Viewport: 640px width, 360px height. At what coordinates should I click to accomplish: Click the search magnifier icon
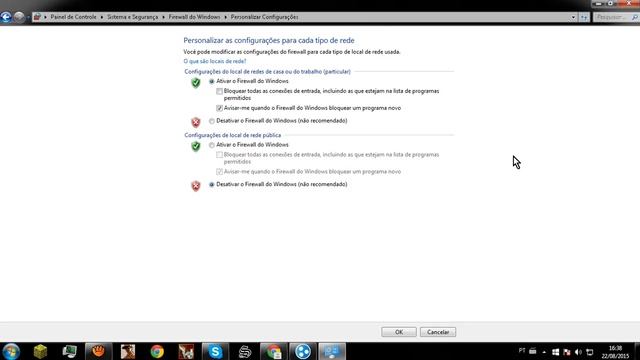[x=635, y=17]
